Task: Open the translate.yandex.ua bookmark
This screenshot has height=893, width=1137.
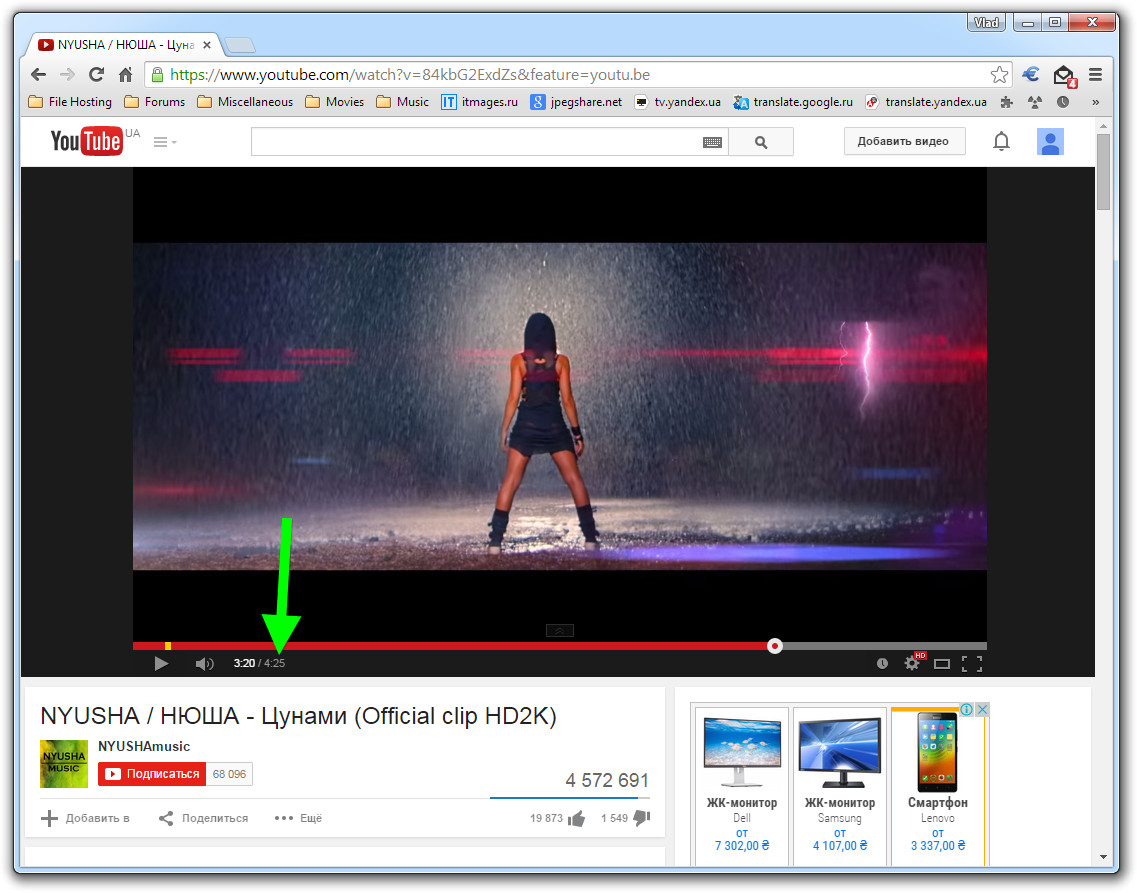Action: 926,101
